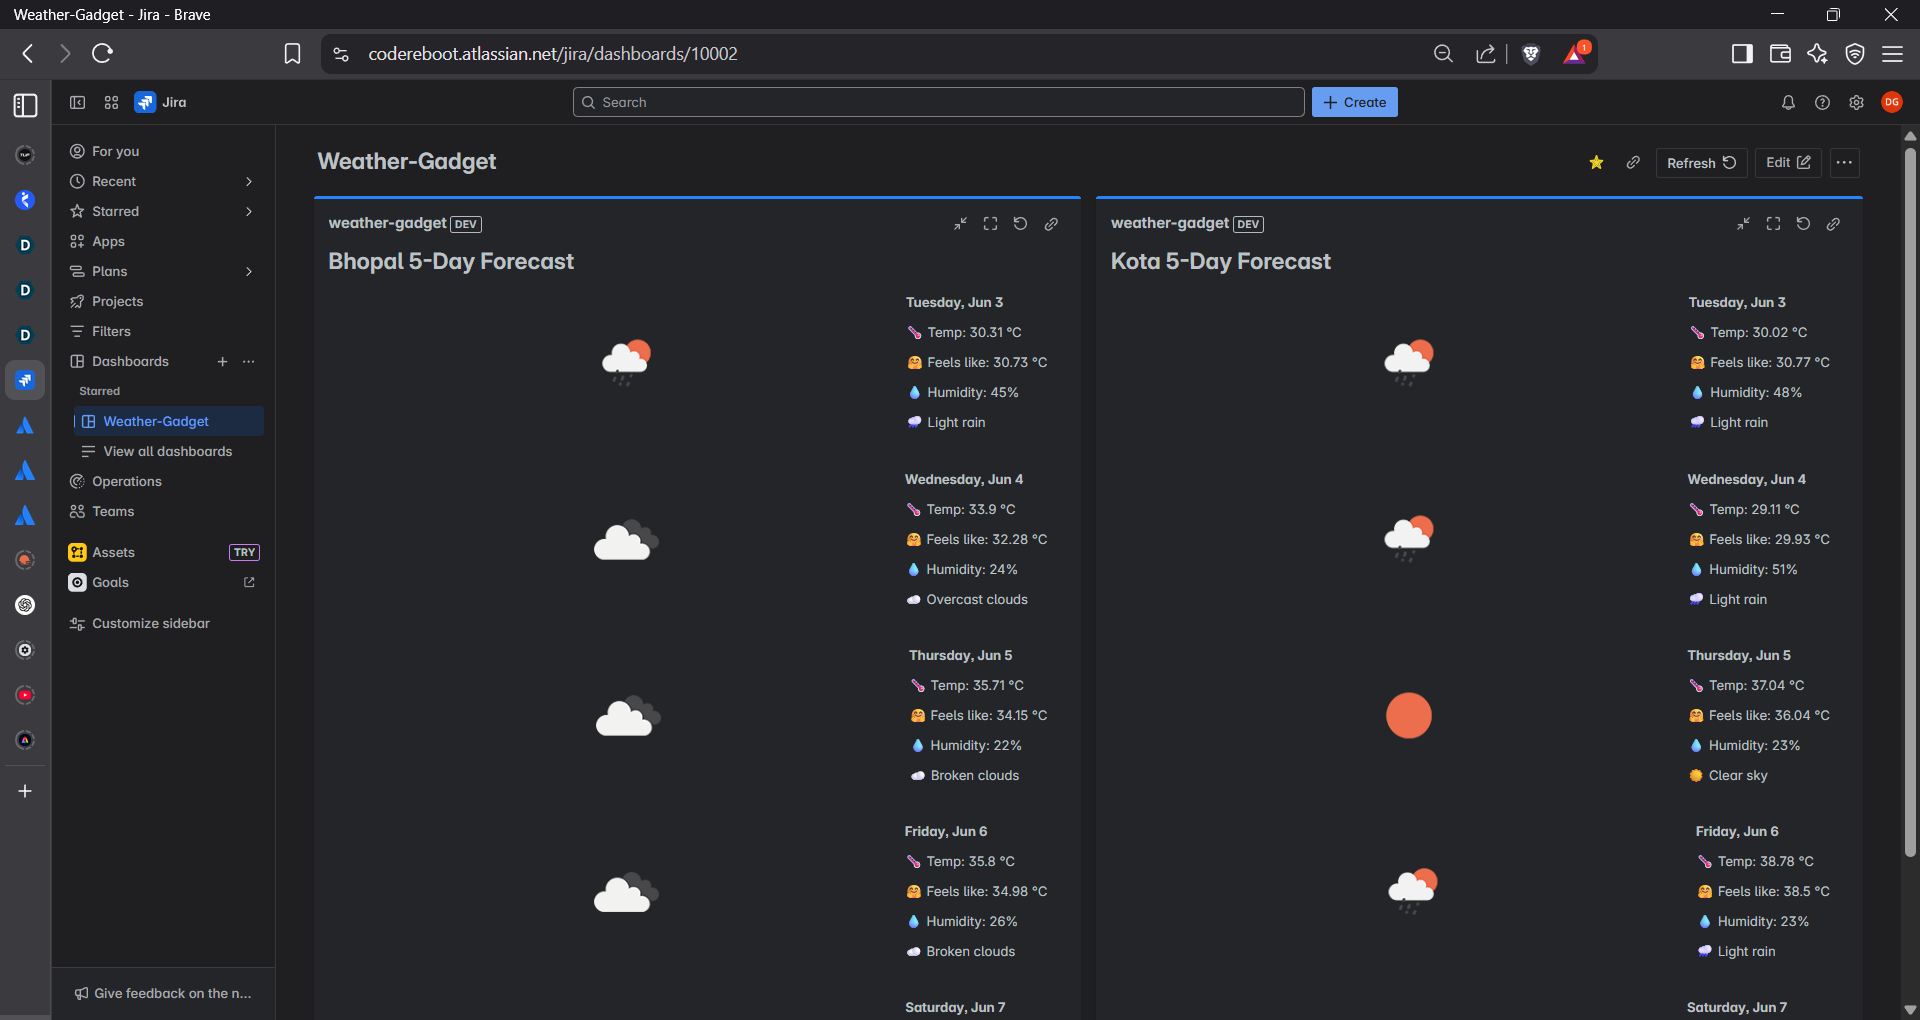Open Brave Rewards triangle icon

[1575, 54]
